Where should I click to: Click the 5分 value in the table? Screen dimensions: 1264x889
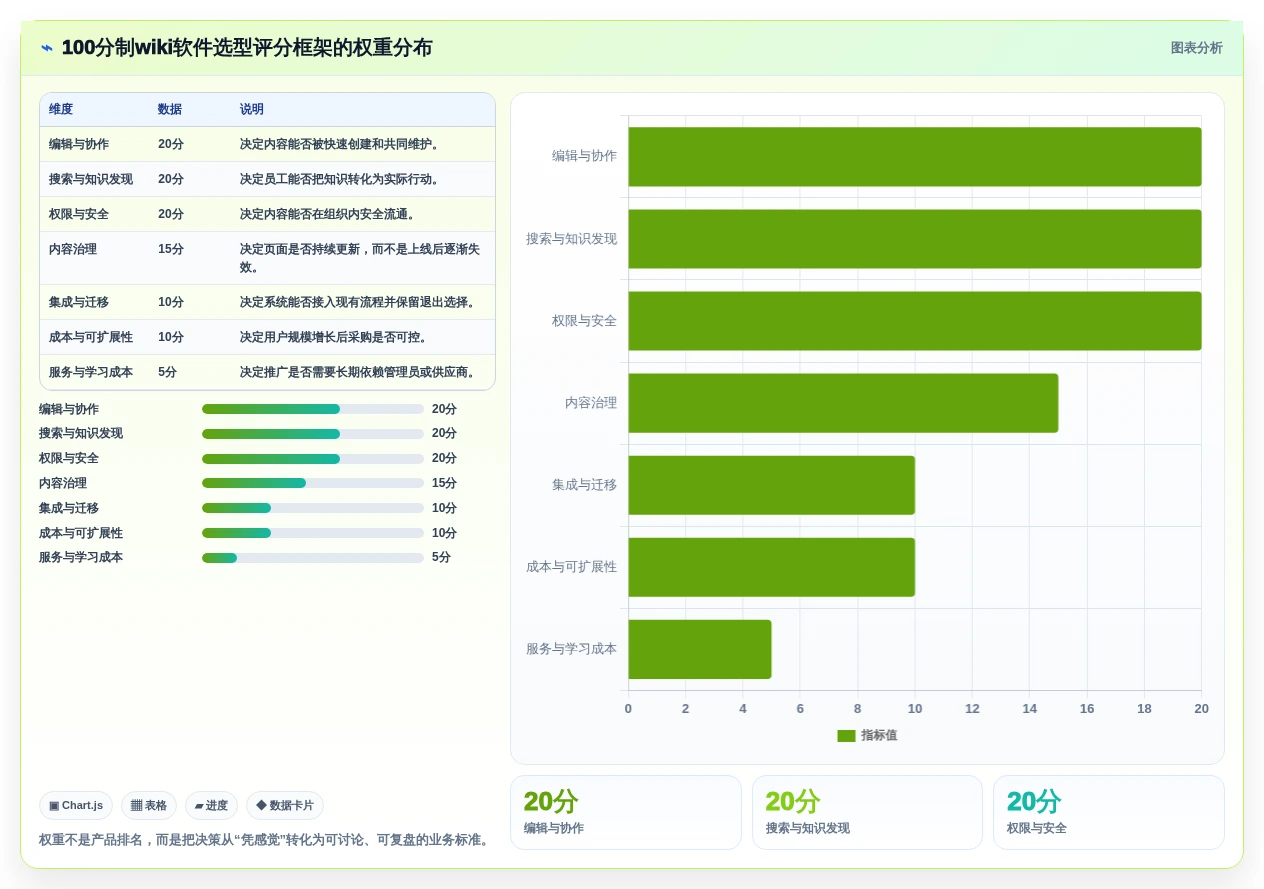[168, 372]
